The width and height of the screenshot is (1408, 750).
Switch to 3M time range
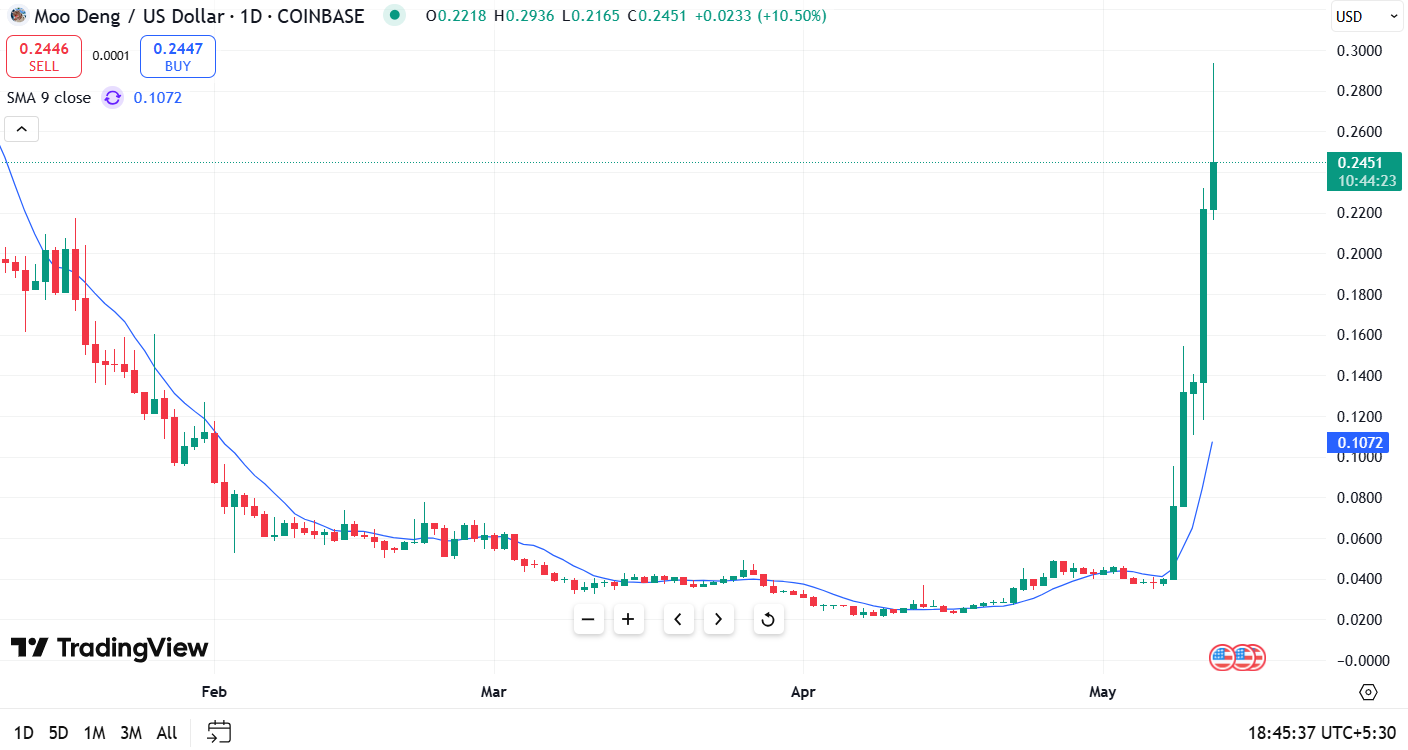point(131,733)
